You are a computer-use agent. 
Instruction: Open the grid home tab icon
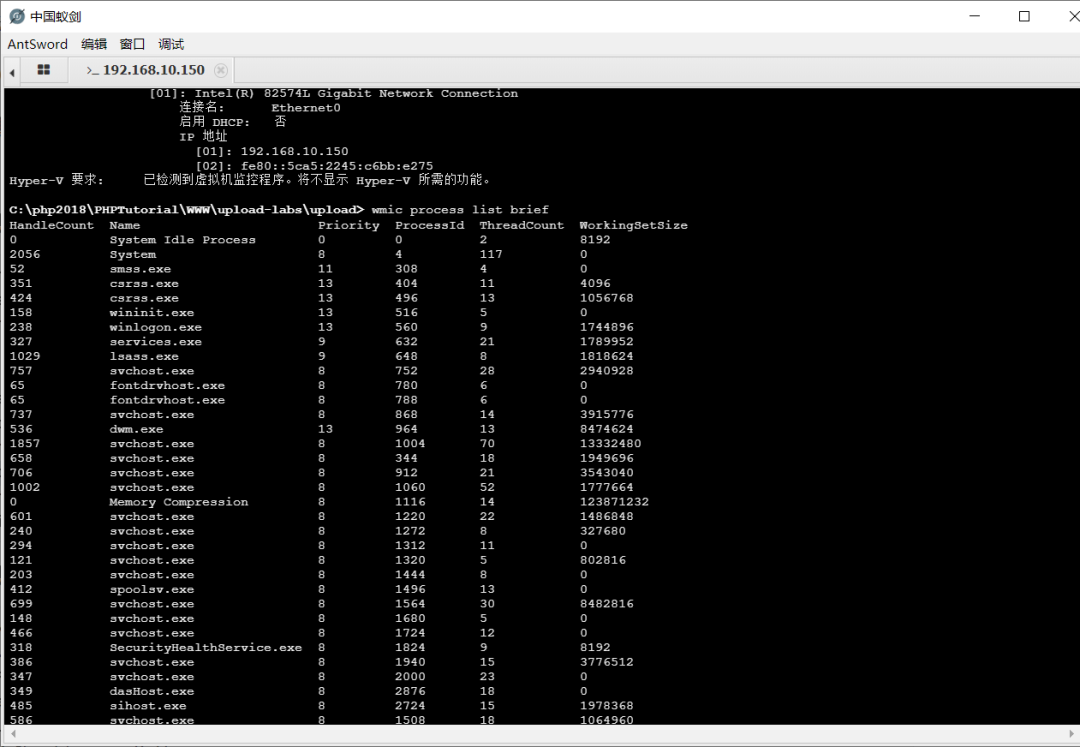(43, 70)
